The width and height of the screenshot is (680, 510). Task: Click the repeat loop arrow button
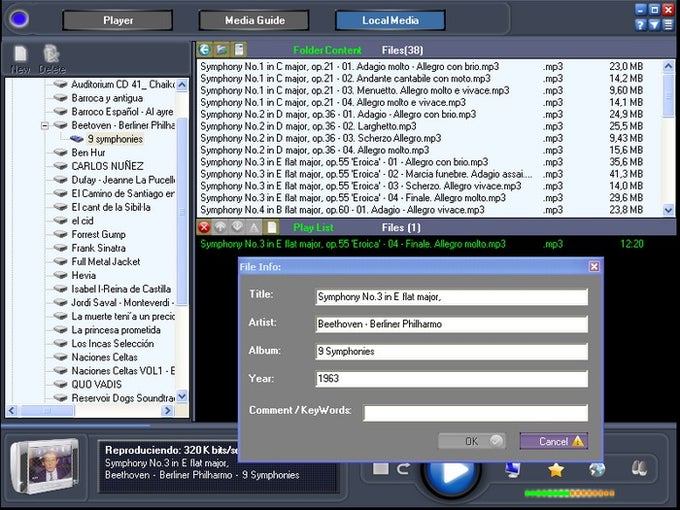(x=403, y=468)
